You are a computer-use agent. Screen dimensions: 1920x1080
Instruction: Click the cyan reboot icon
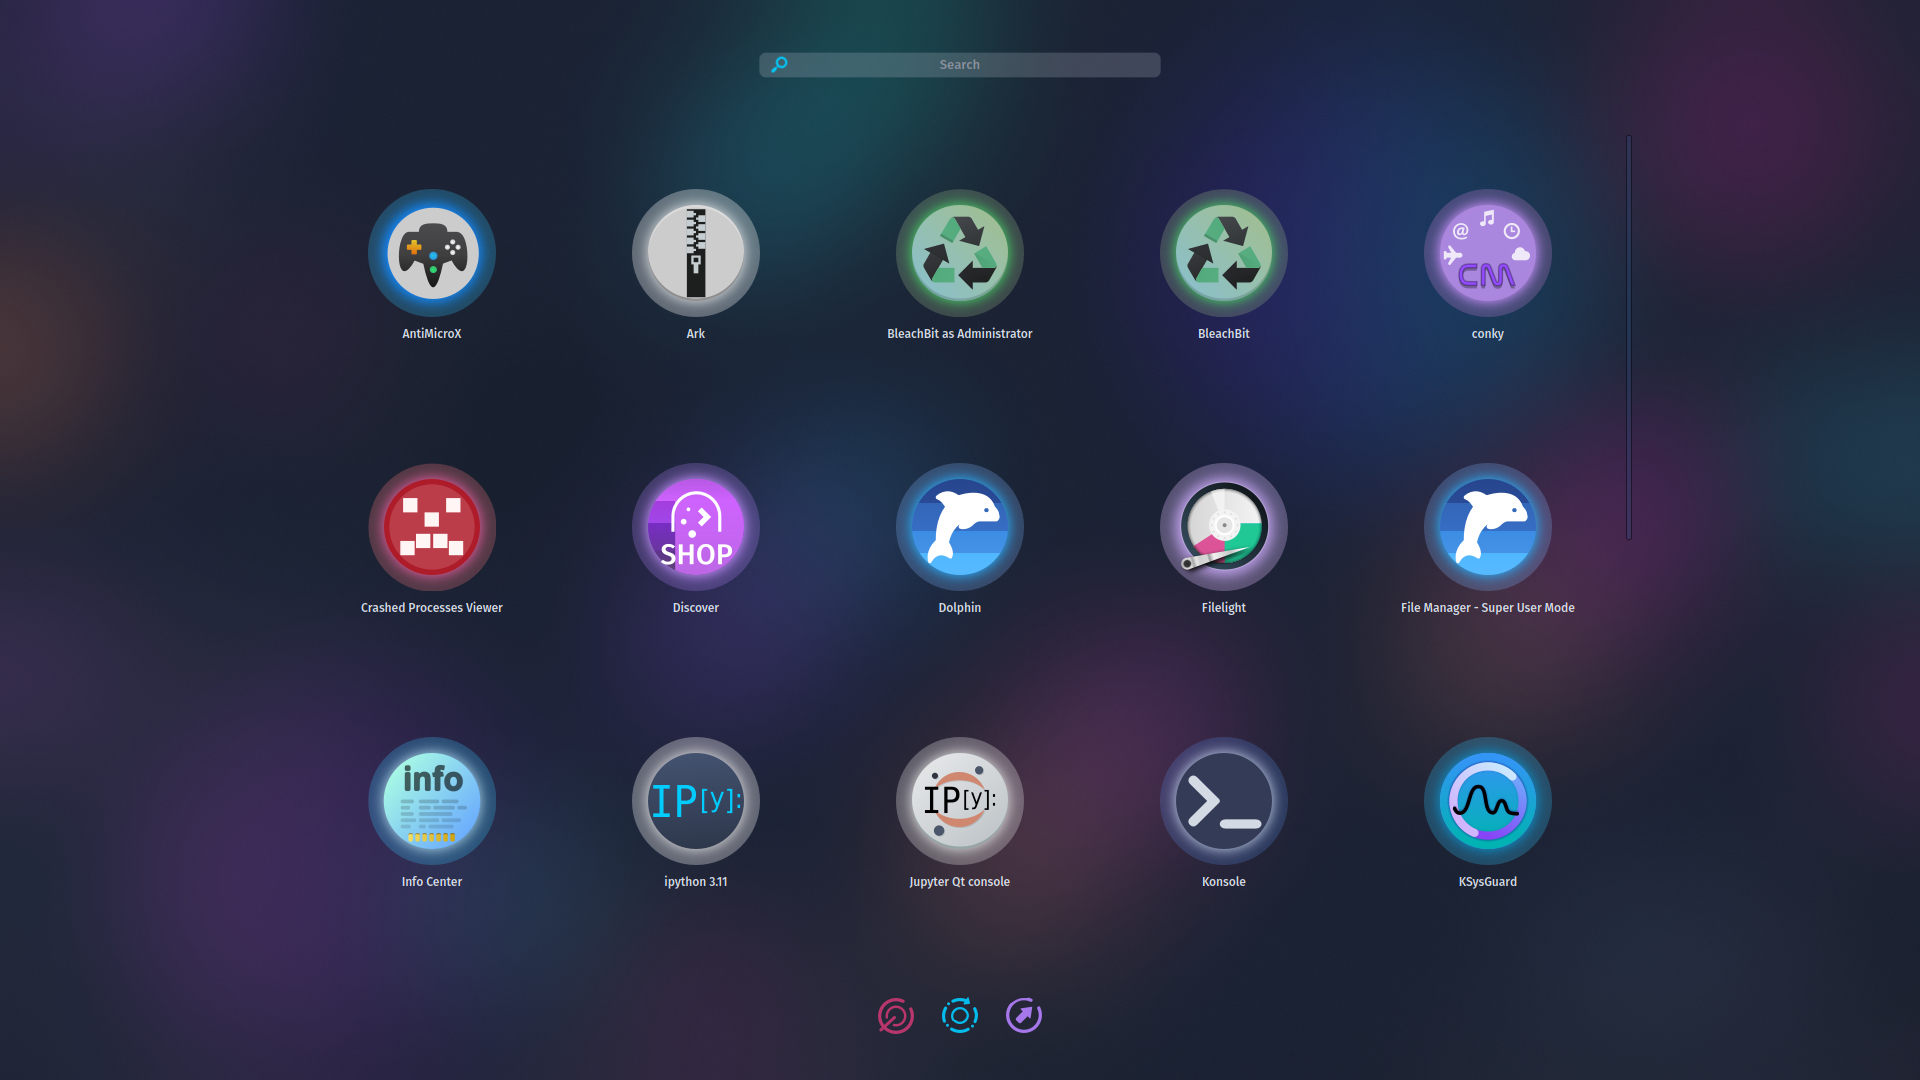tap(960, 1016)
